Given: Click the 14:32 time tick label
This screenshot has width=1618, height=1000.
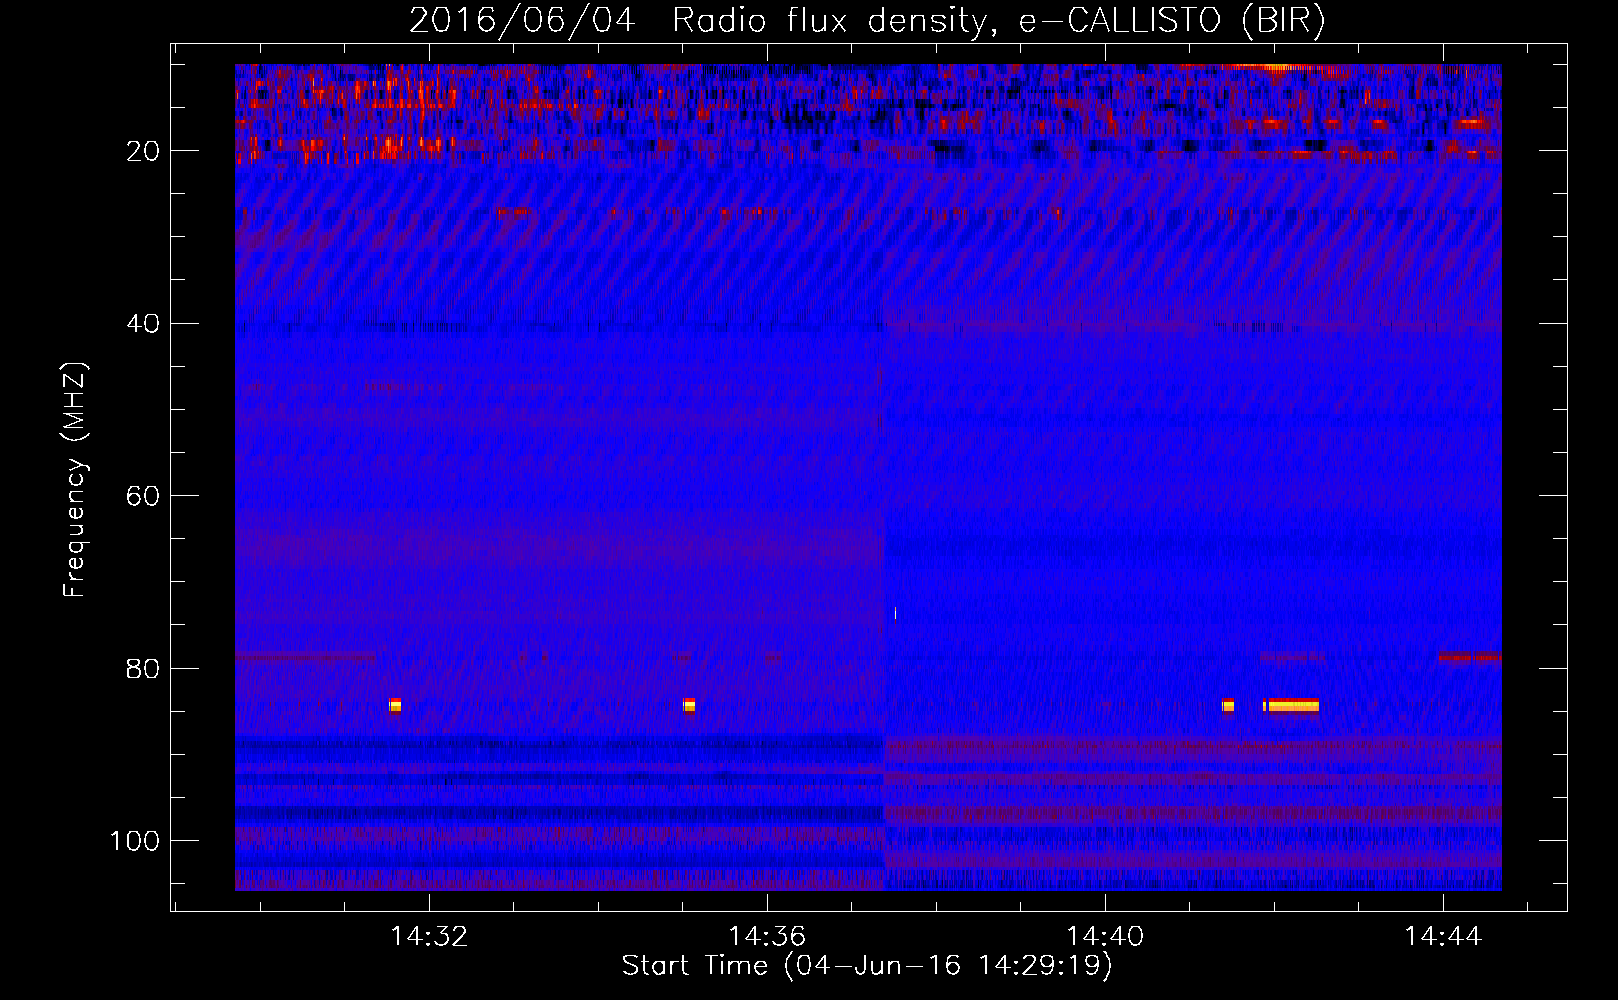Looking at the screenshot, I should (429, 937).
